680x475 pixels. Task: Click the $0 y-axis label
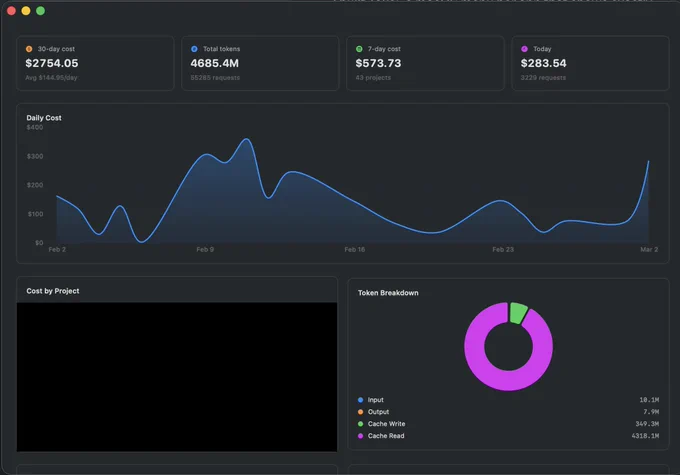39,243
